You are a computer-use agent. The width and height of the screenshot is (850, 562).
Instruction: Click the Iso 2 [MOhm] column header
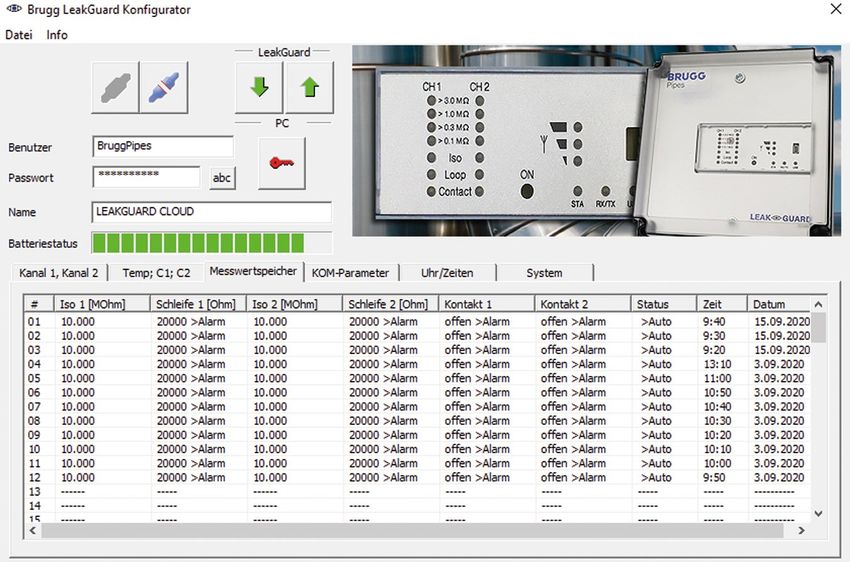point(294,305)
